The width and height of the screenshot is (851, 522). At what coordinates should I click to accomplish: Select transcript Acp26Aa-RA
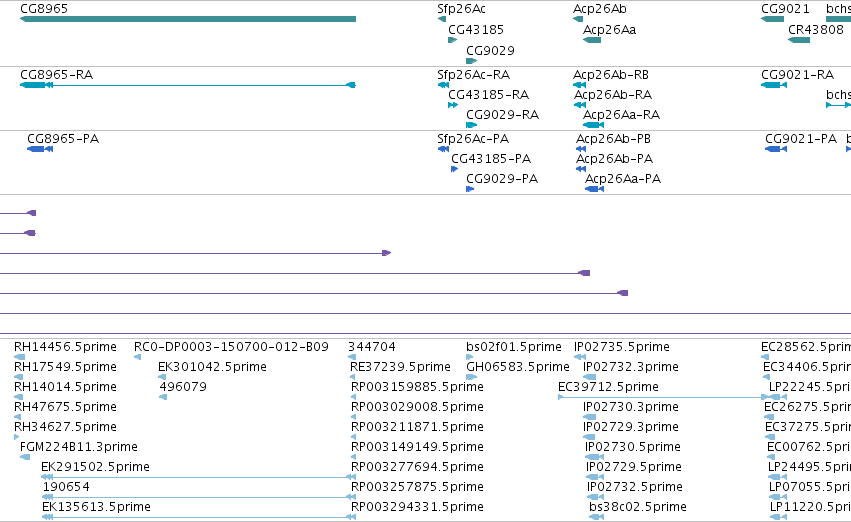[594, 125]
